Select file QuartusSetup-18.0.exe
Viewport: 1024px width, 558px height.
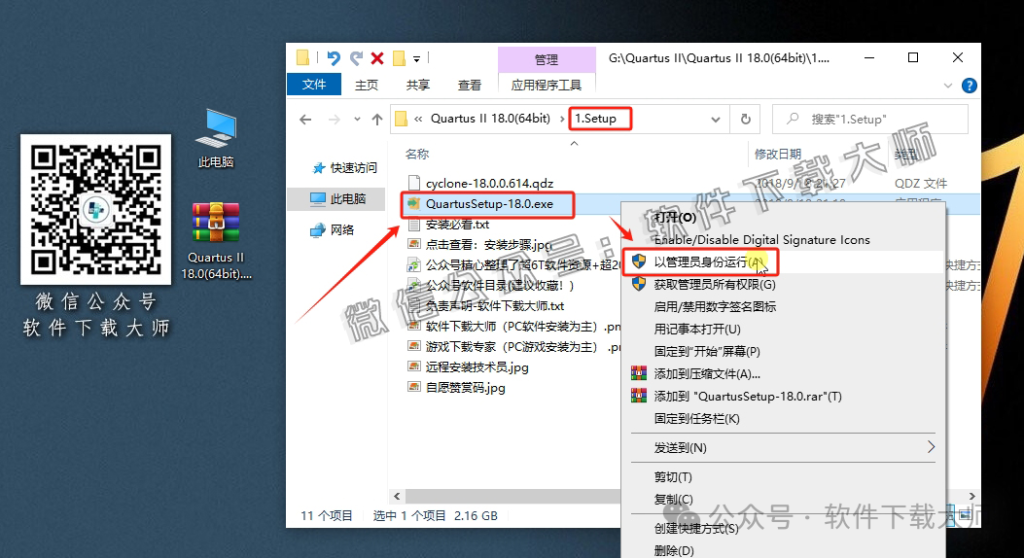(x=490, y=204)
